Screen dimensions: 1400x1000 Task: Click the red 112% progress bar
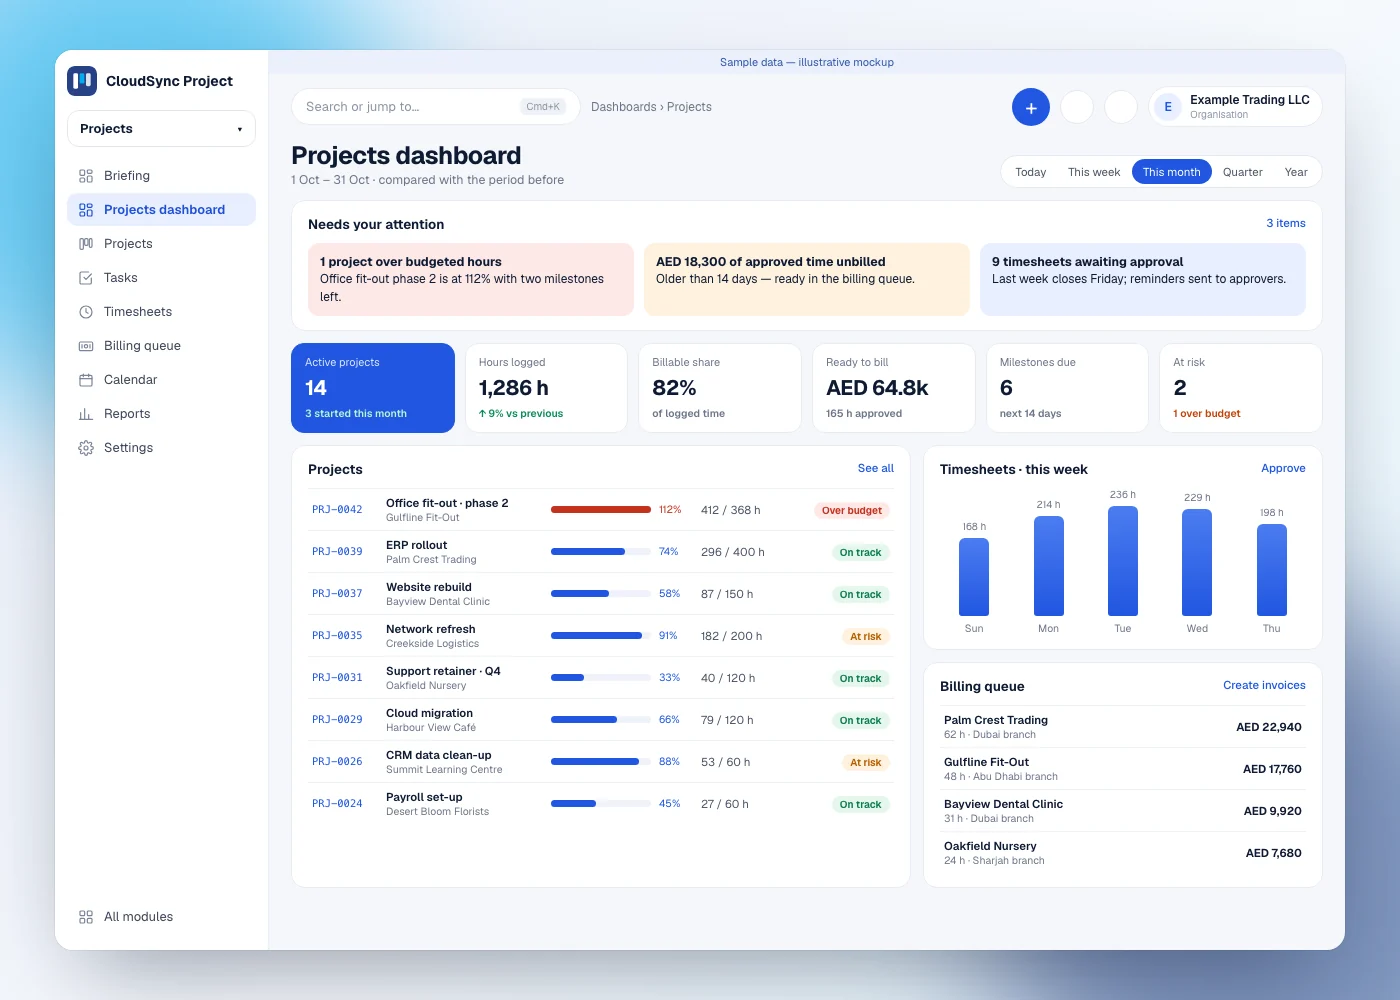(x=601, y=510)
